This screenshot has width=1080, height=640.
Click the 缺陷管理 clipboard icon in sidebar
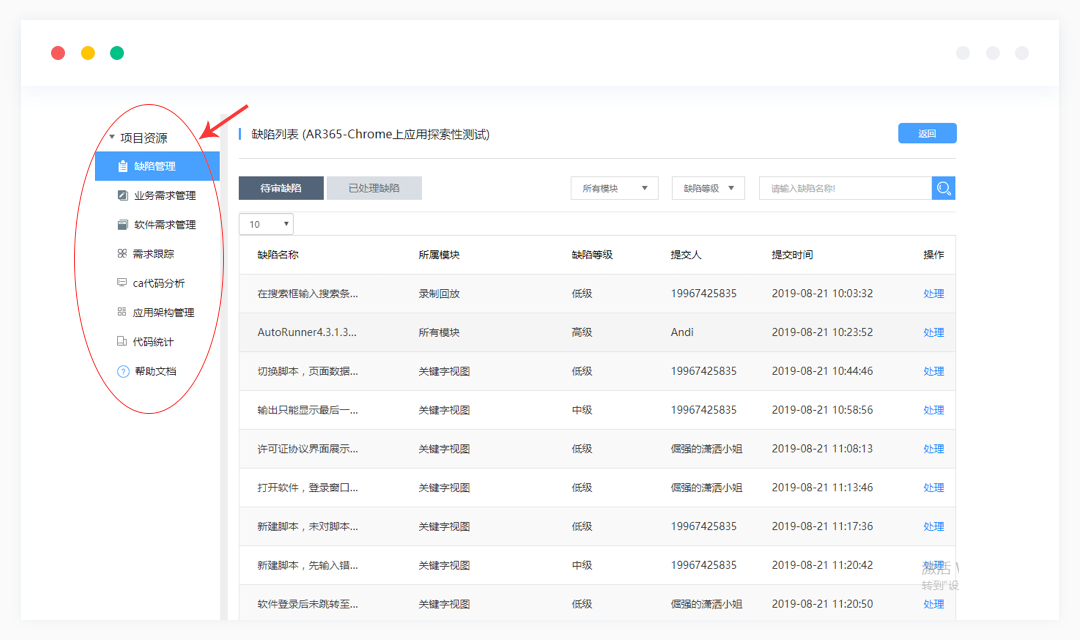(x=123, y=166)
